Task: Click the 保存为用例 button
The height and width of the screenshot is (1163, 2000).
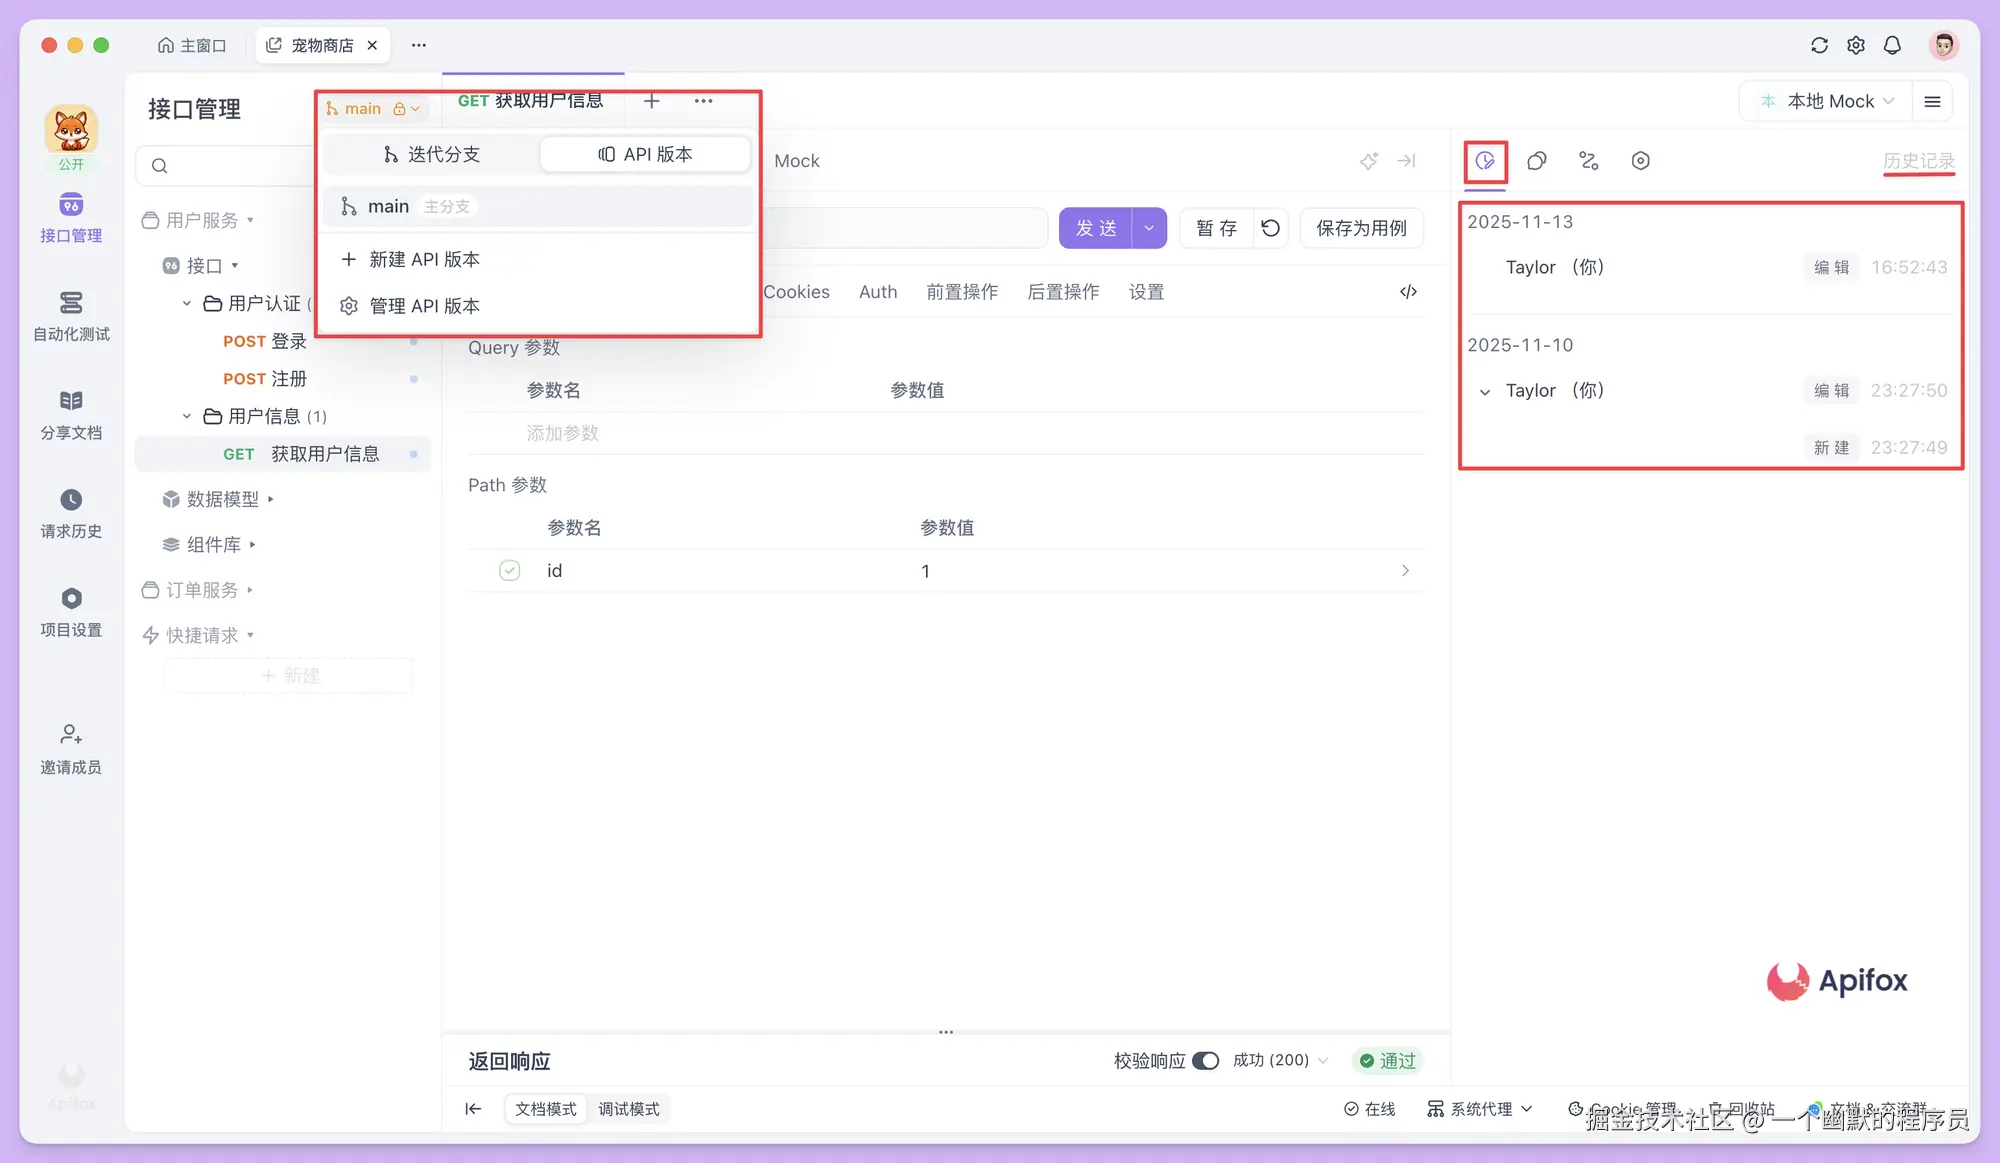Action: (x=1361, y=228)
